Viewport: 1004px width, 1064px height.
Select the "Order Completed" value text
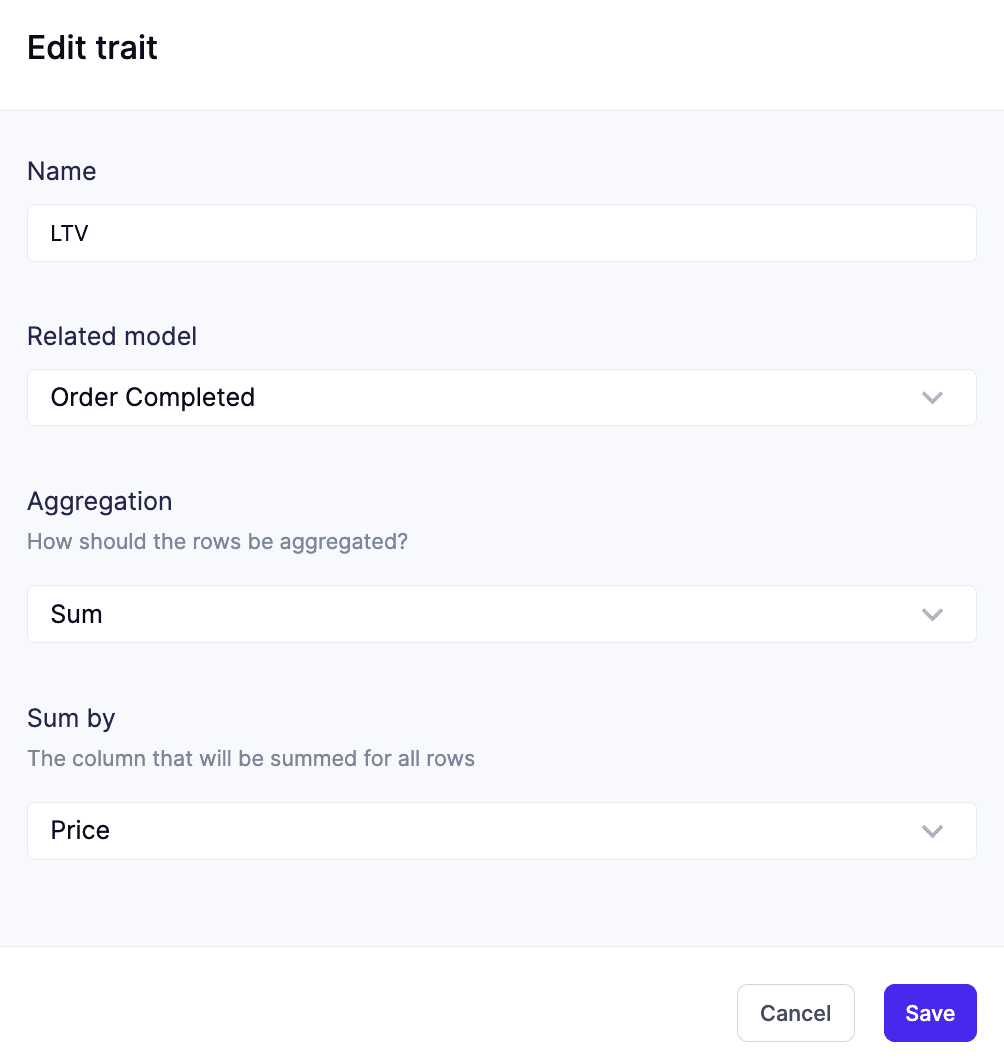point(153,398)
